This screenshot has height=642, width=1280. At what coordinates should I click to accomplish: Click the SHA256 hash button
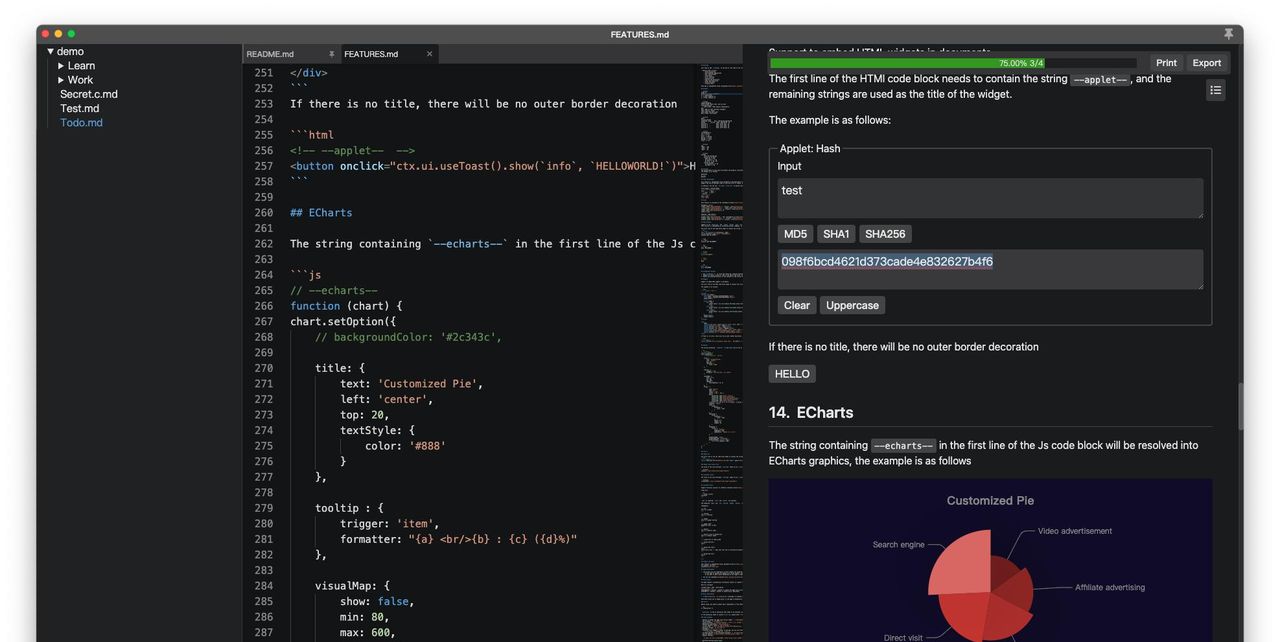[885, 234]
